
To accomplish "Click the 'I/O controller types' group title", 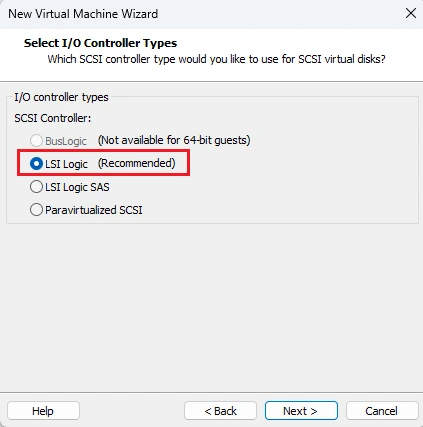I will pyautogui.click(x=61, y=97).
